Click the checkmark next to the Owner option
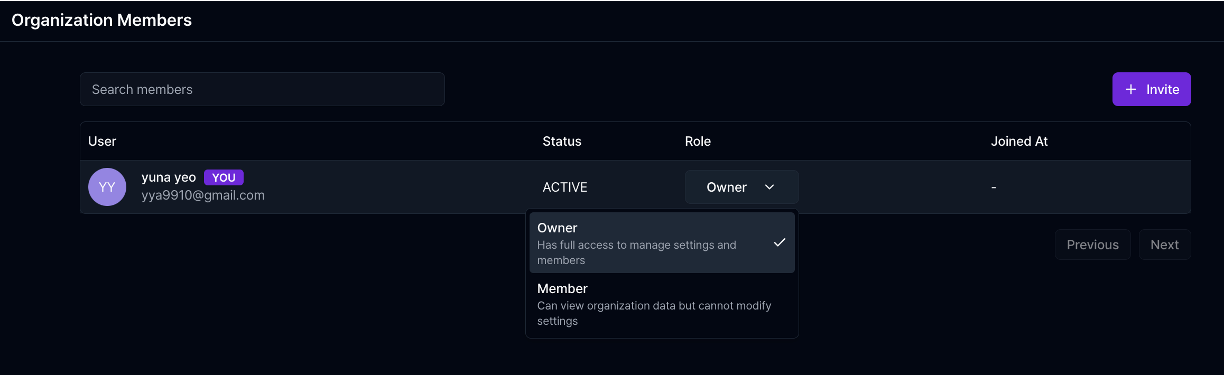Viewport: 1224px width, 376px height. 779,242
